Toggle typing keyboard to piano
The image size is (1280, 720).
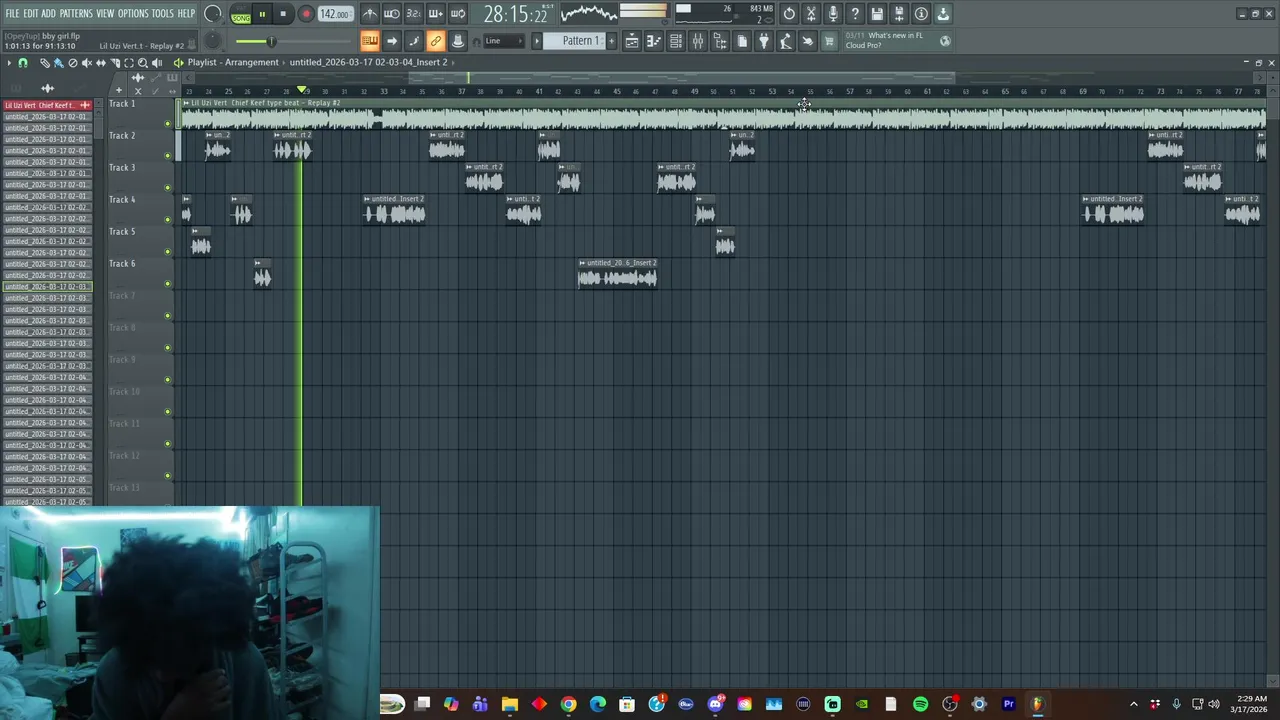click(x=370, y=41)
